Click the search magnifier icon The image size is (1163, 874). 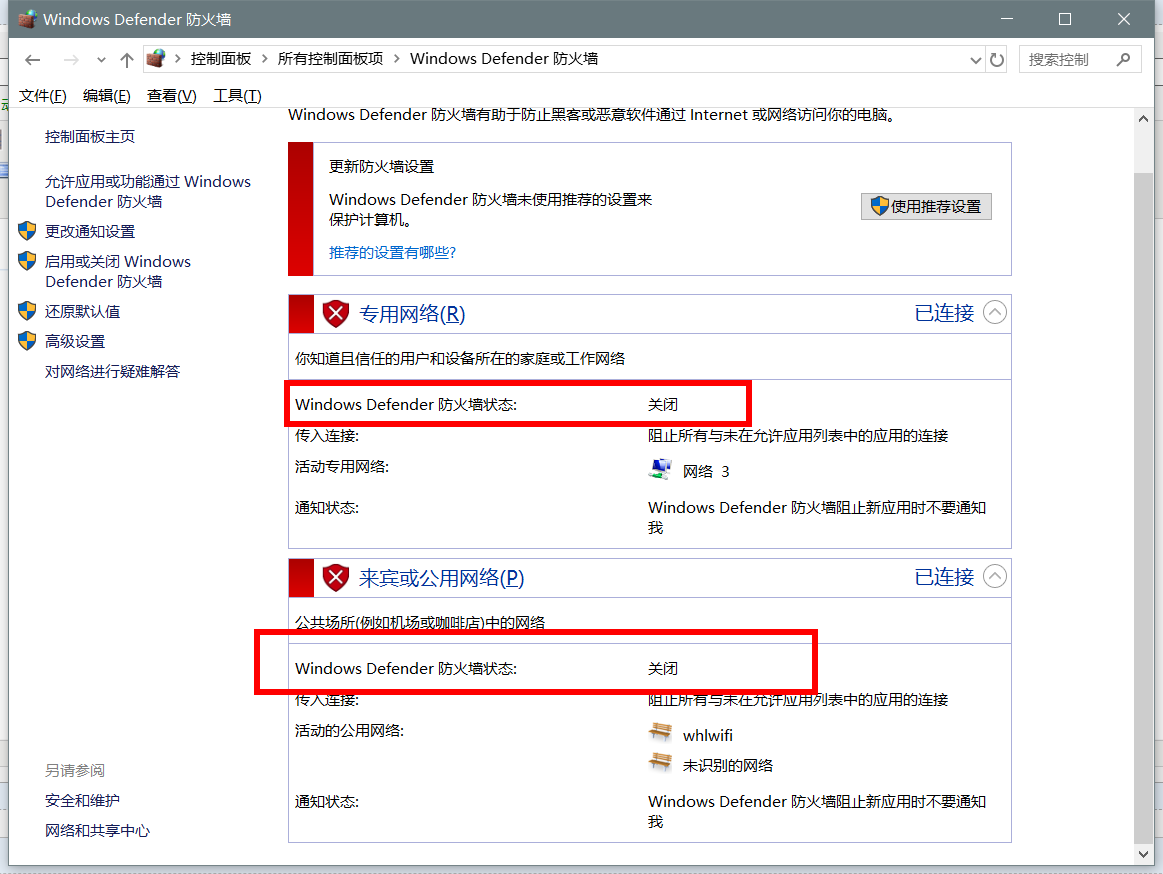click(x=1123, y=59)
